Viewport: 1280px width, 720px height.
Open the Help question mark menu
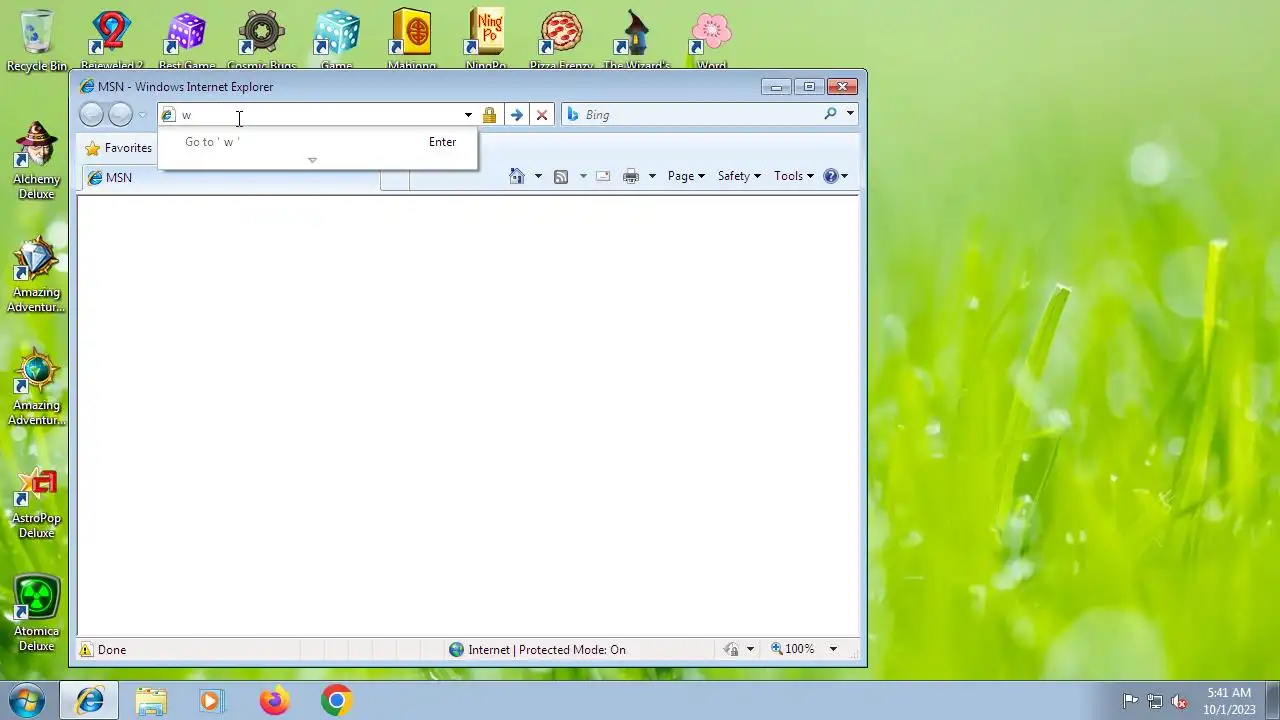pyautogui.click(x=835, y=176)
